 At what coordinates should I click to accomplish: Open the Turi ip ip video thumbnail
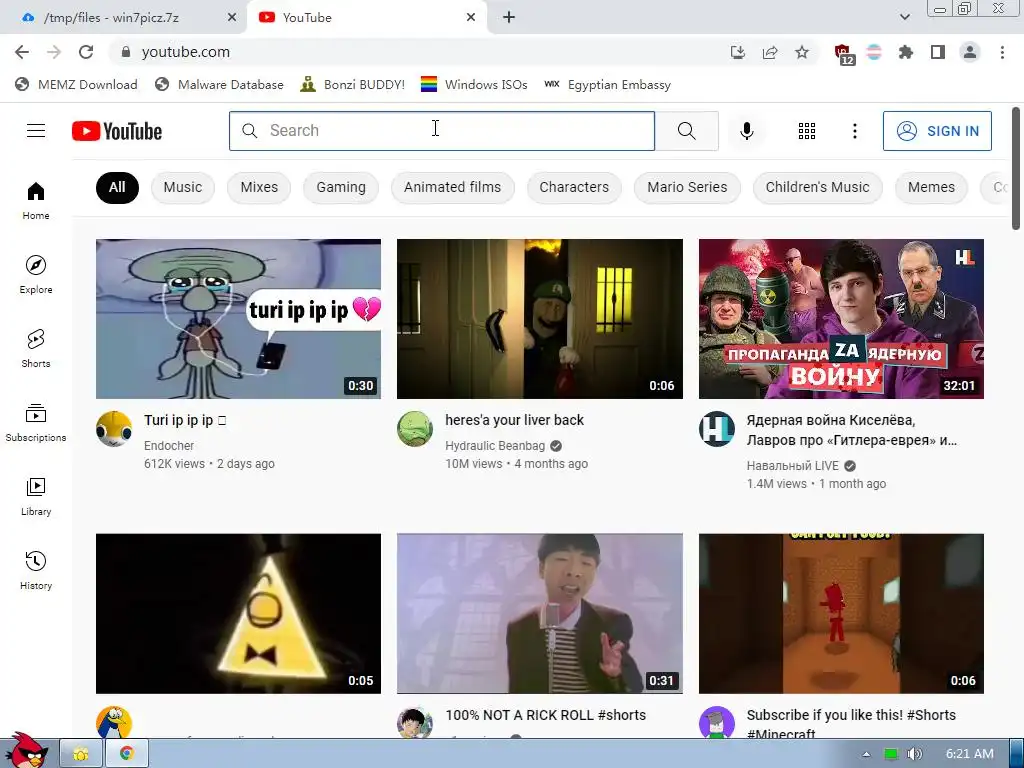coord(238,319)
